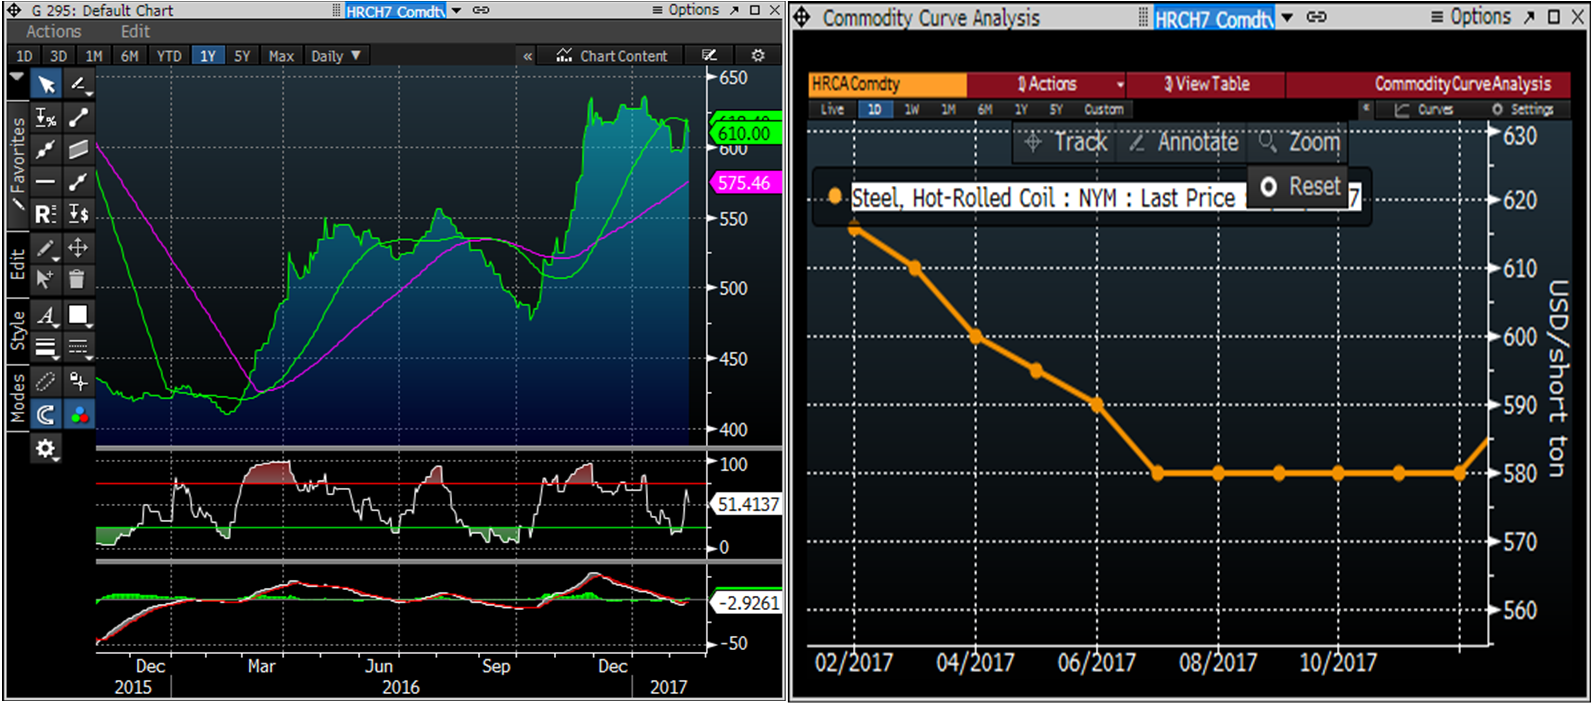Select the arrow pointer tool
Viewport: 1596px width, 712px height.
click(x=46, y=85)
